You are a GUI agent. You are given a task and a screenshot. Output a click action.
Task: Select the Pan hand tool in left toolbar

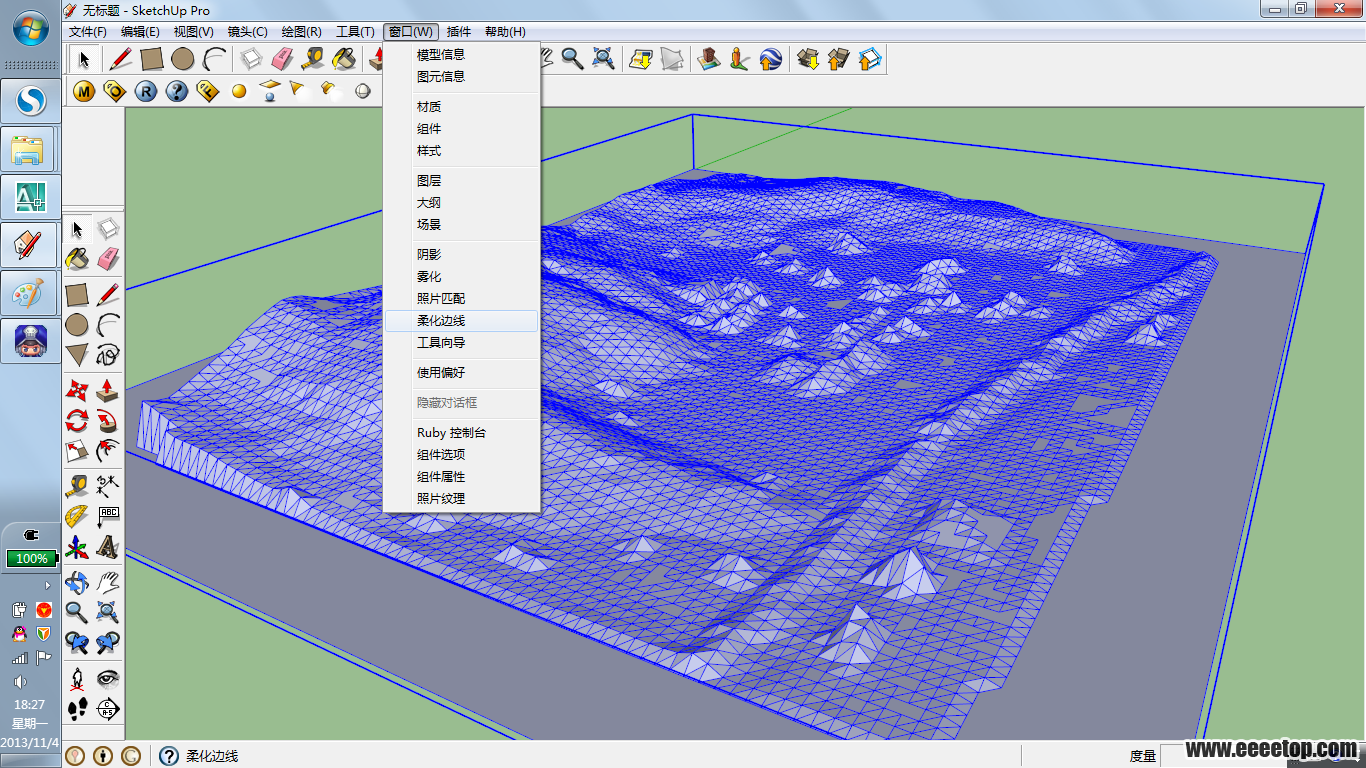point(108,582)
